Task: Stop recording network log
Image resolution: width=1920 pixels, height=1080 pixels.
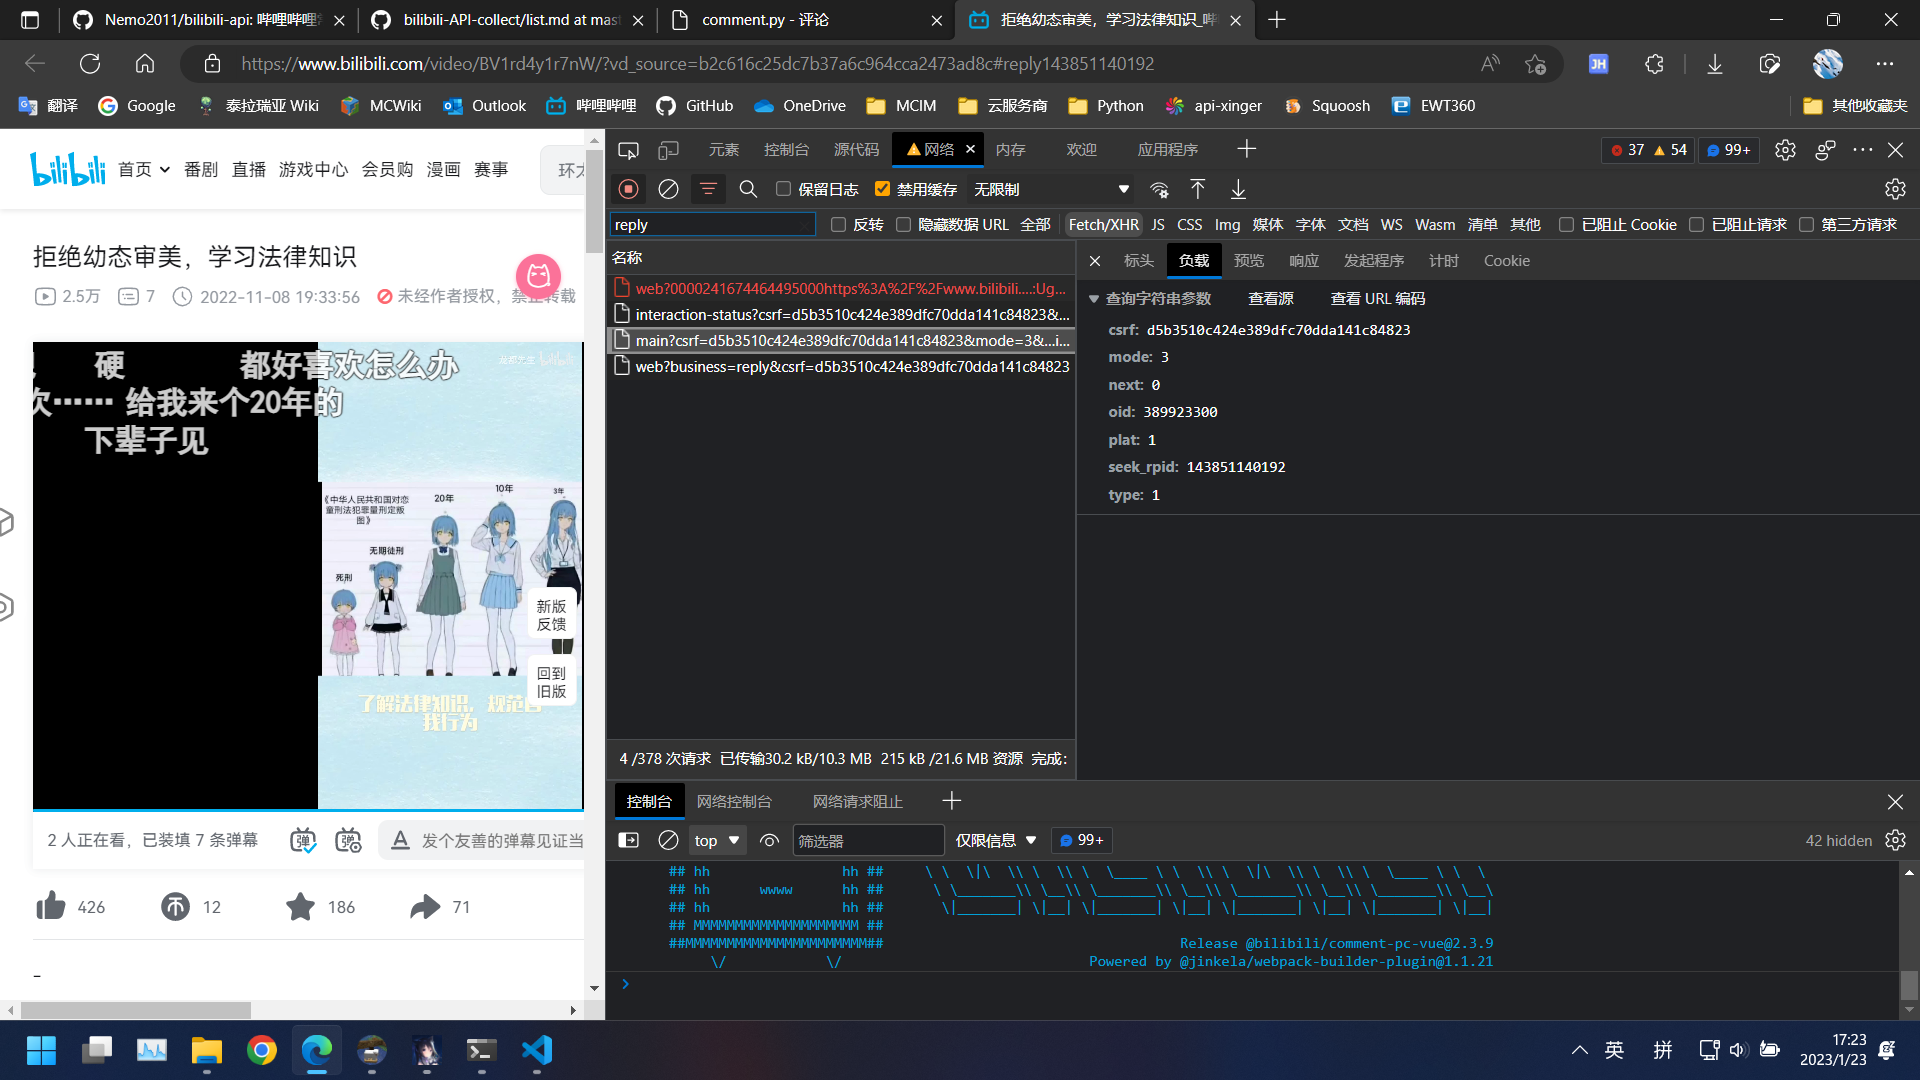Action: [x=628, y=189]
